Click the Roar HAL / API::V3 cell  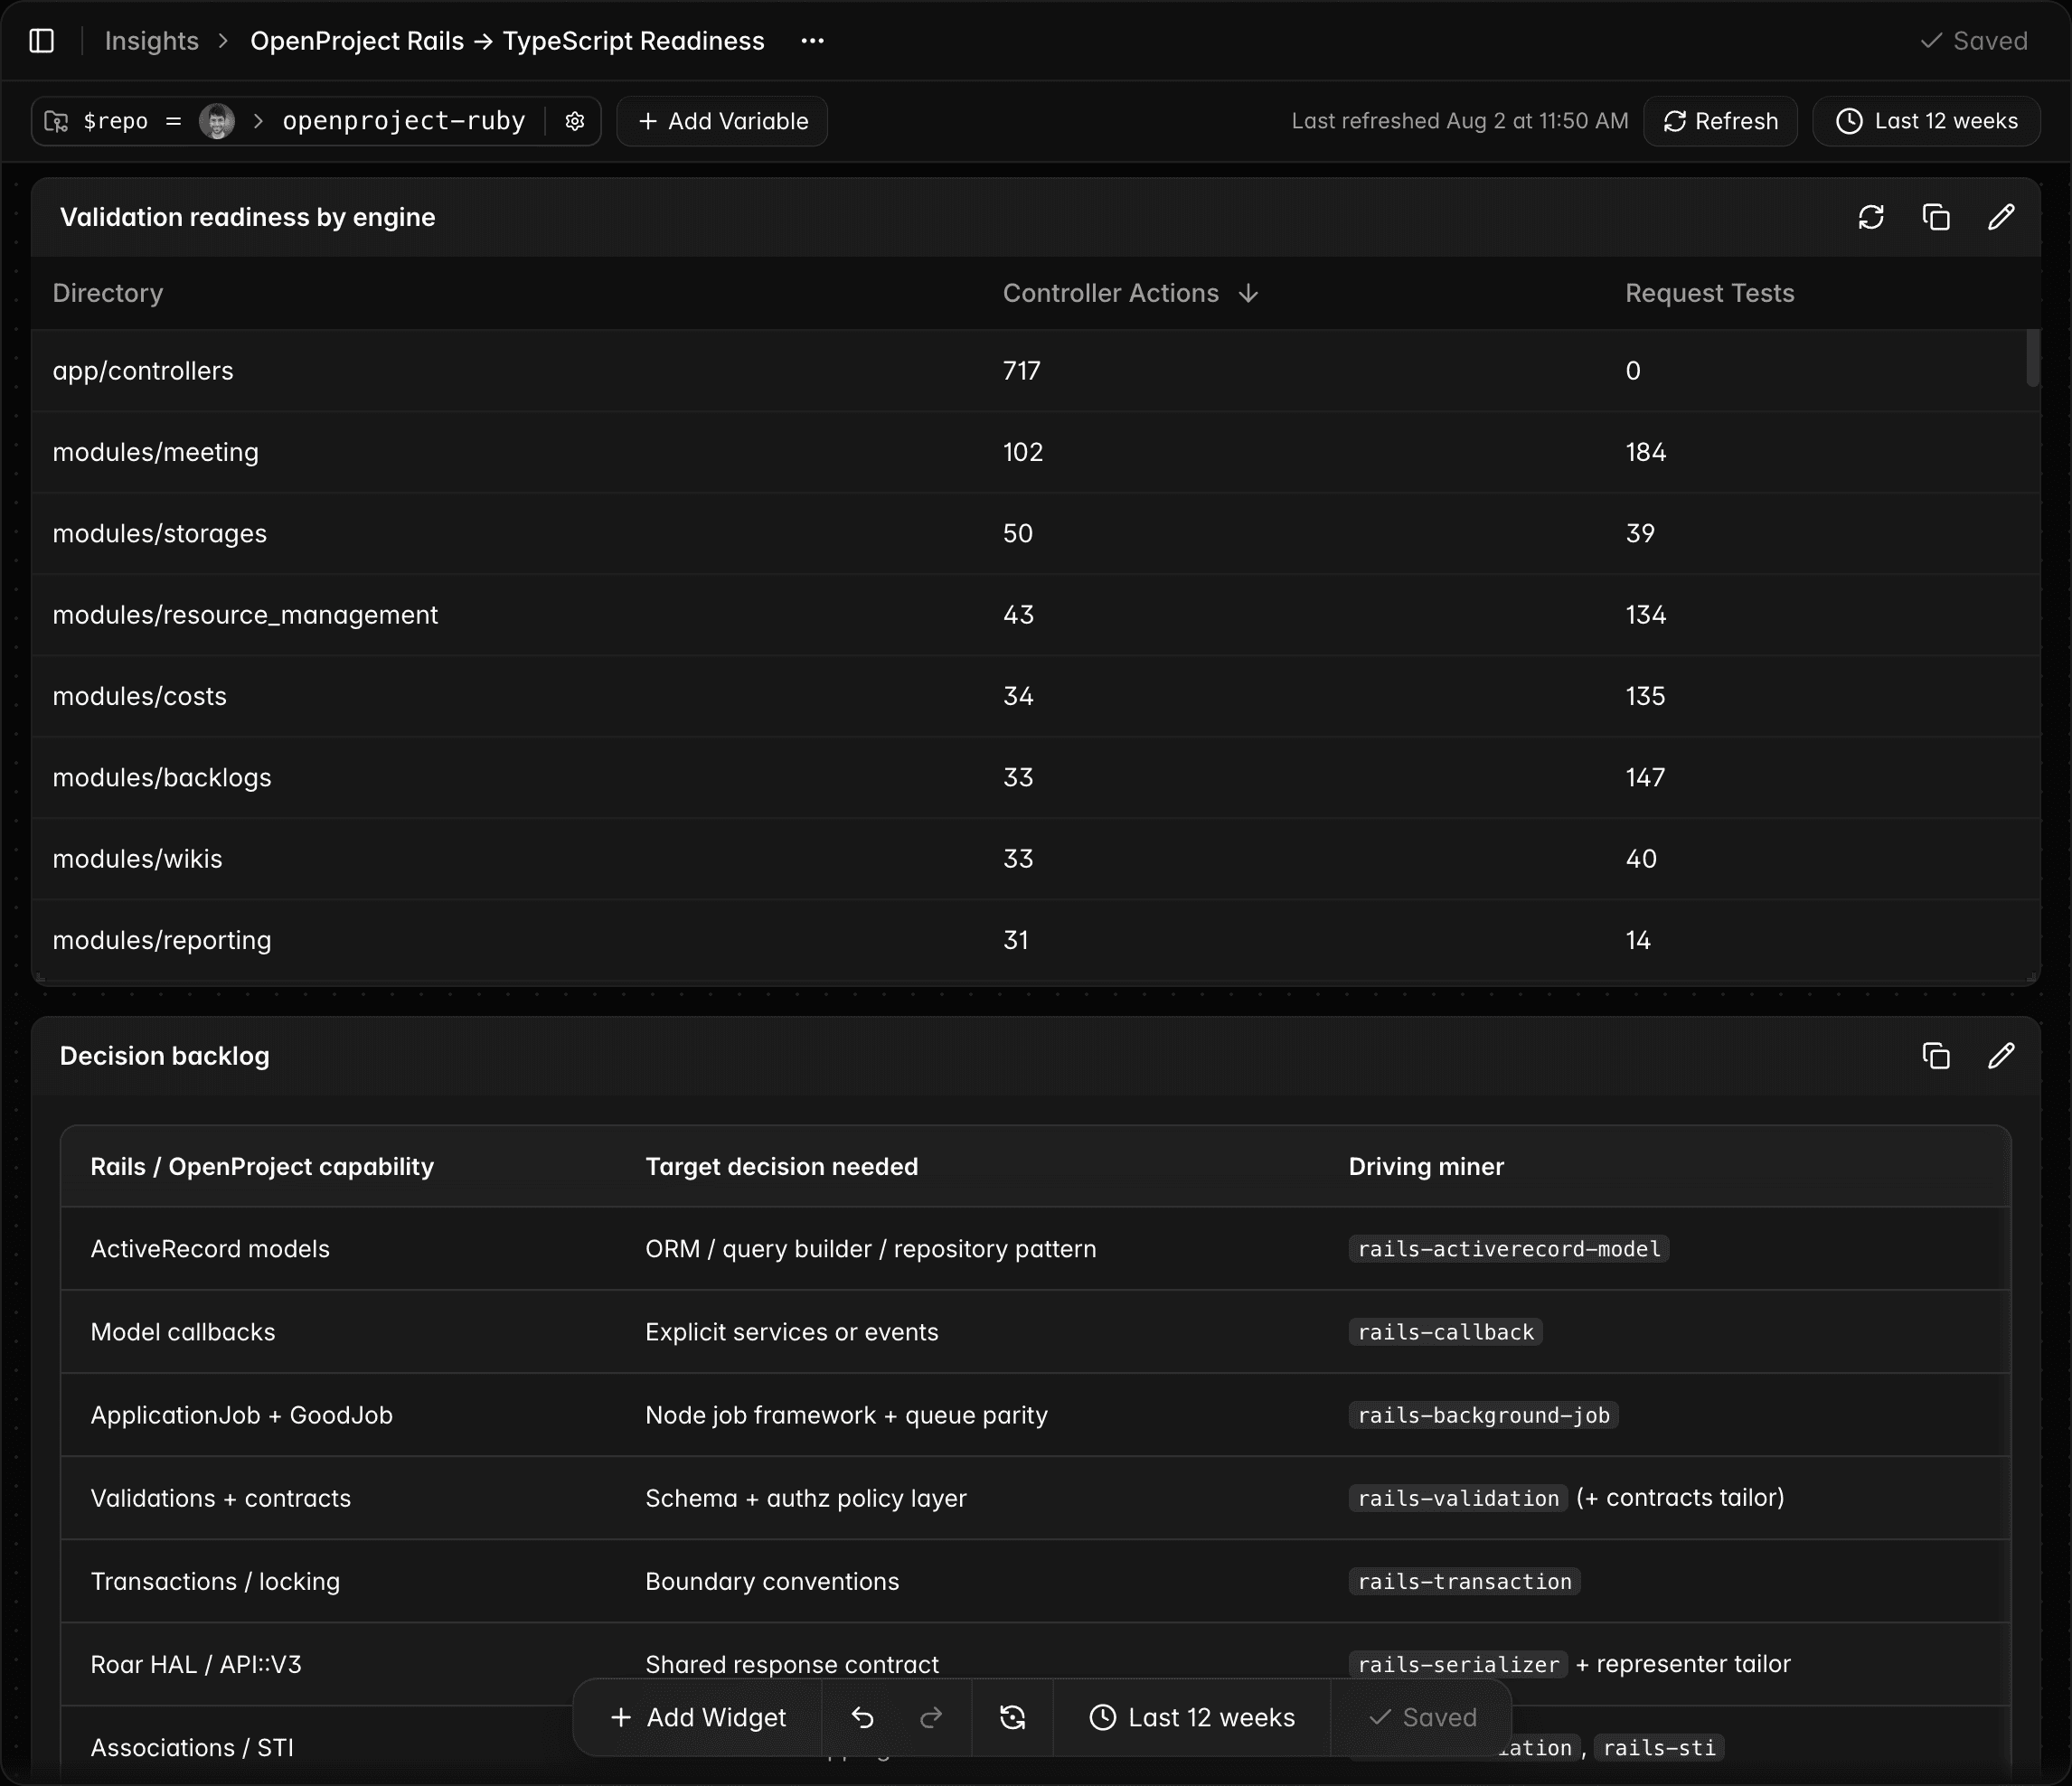tap(196, 1664)
